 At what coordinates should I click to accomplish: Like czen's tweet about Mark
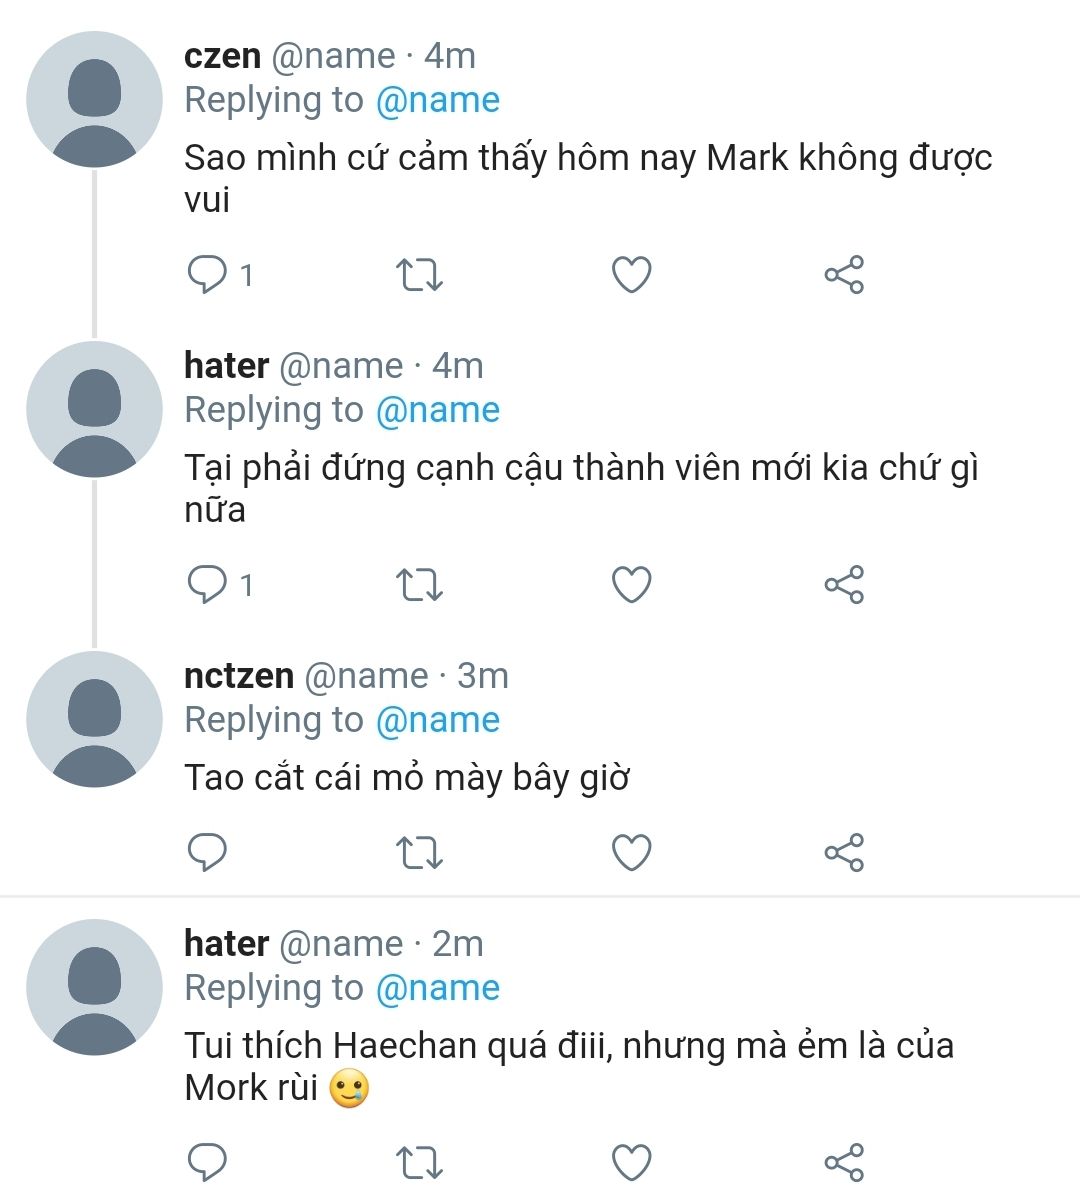click(631, 274)
